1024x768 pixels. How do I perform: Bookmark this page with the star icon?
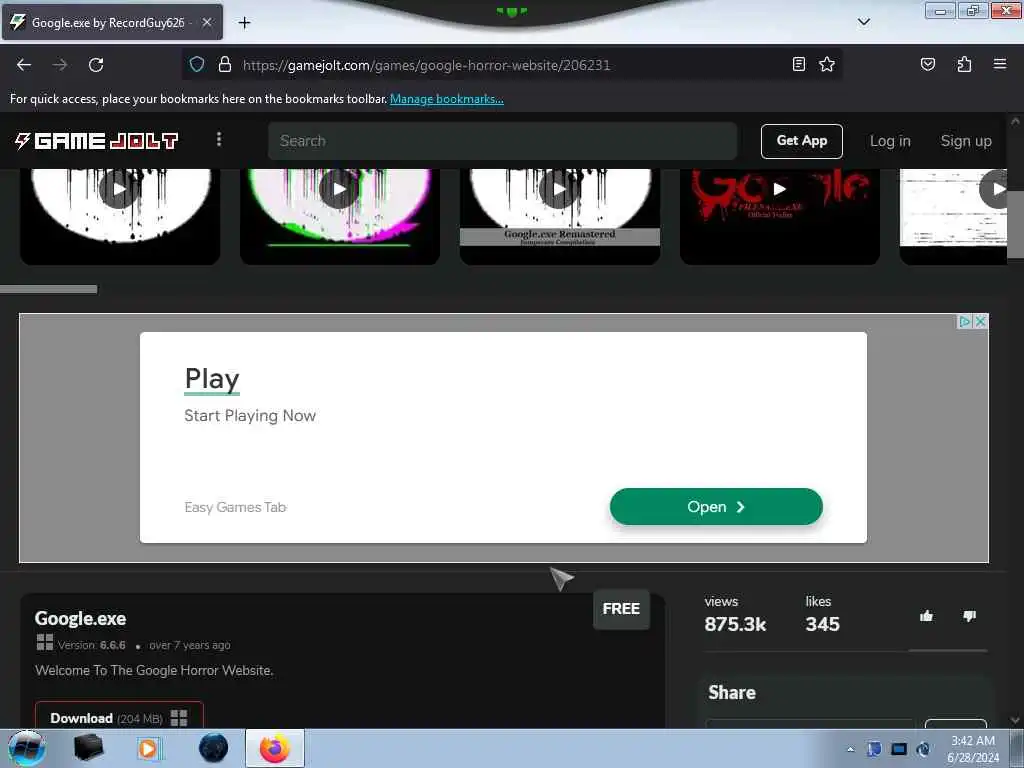point(827,64)
